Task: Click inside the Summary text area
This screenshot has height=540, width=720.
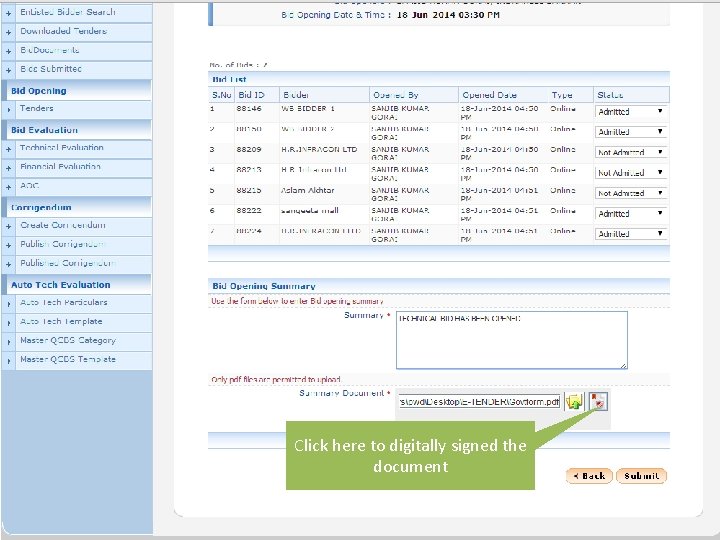Action: click(512, 340)
